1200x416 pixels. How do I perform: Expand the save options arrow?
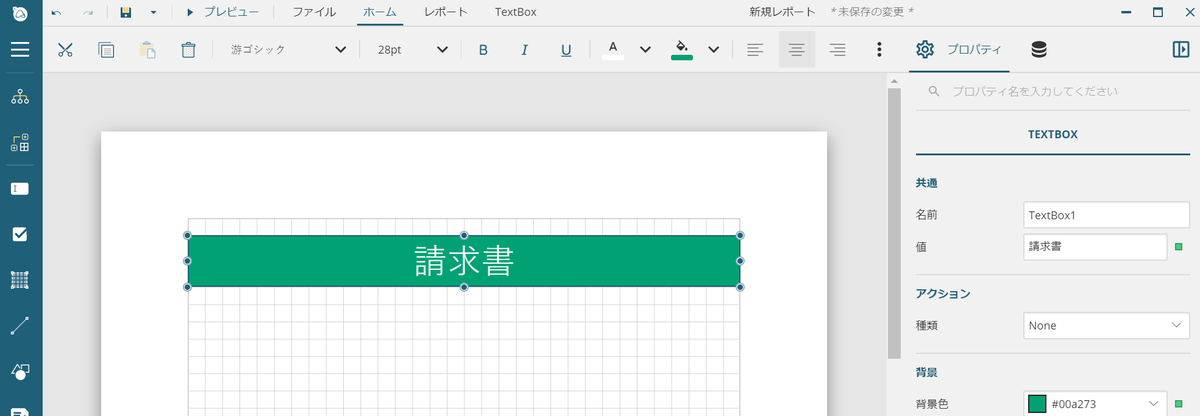coord(153,12)
